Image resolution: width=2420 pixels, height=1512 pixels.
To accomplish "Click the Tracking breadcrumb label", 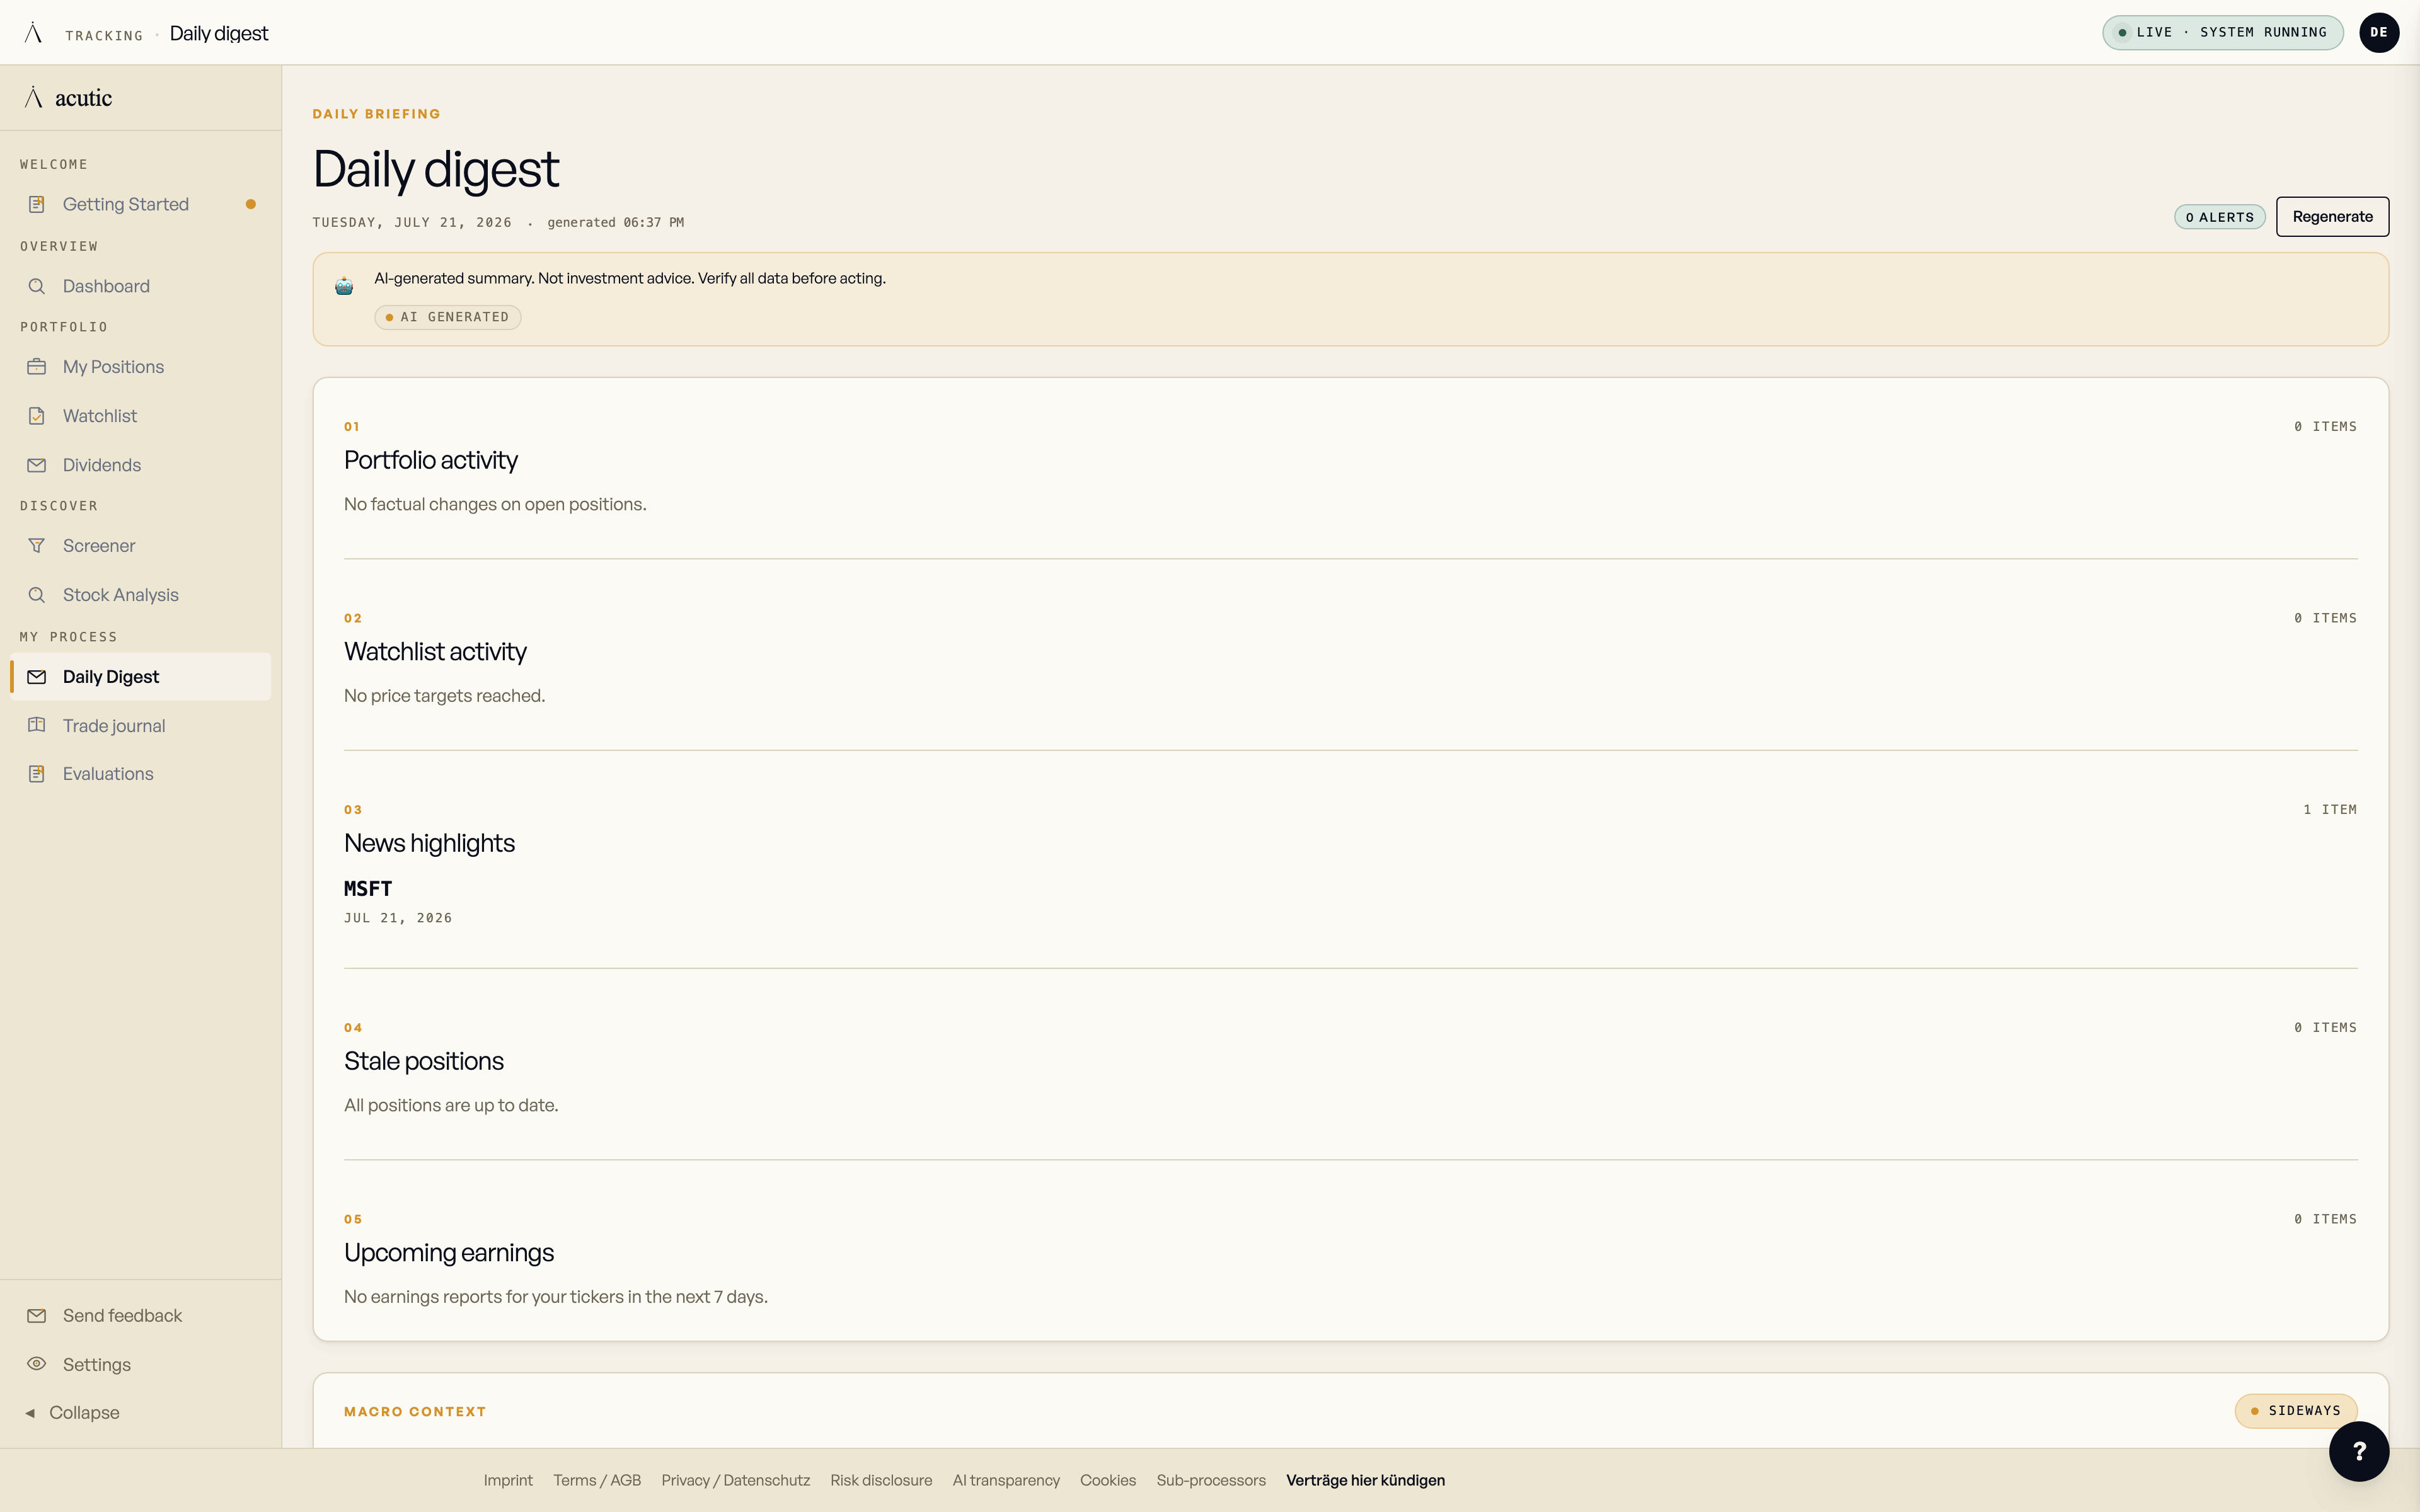I will click(x=104, y=36).
